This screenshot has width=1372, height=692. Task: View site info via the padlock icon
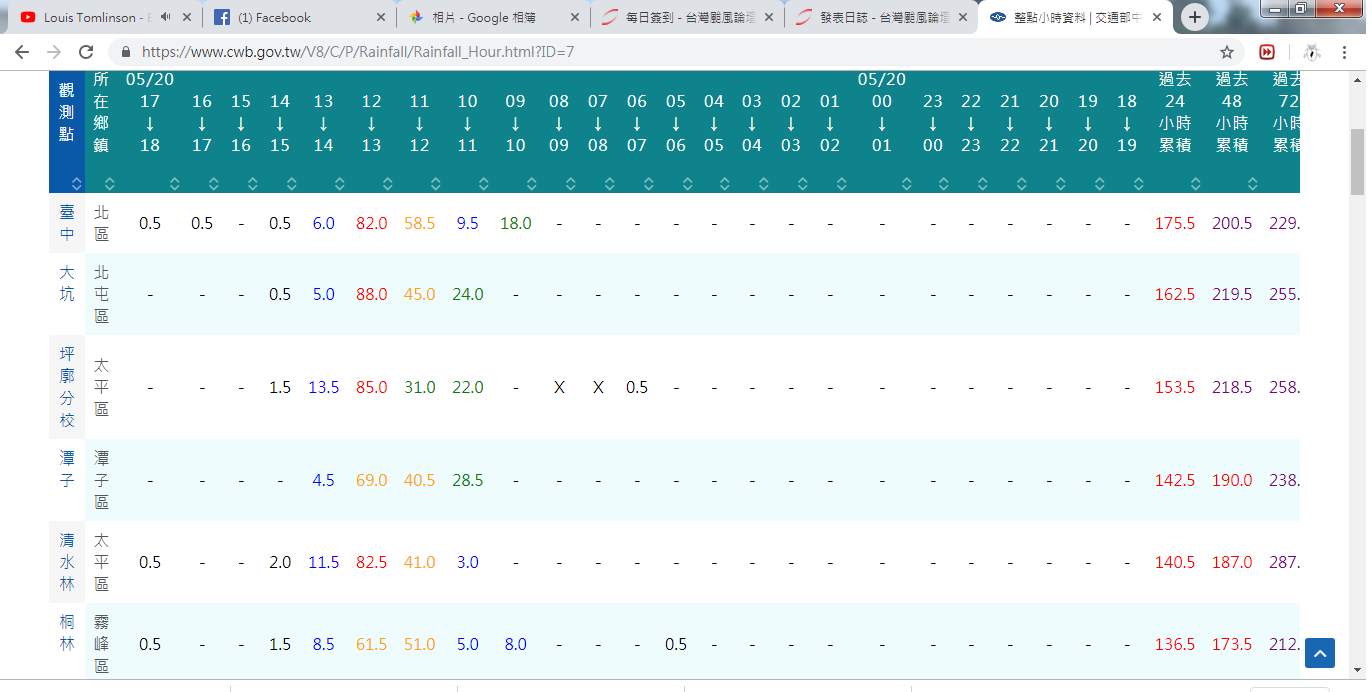(126, 52)
